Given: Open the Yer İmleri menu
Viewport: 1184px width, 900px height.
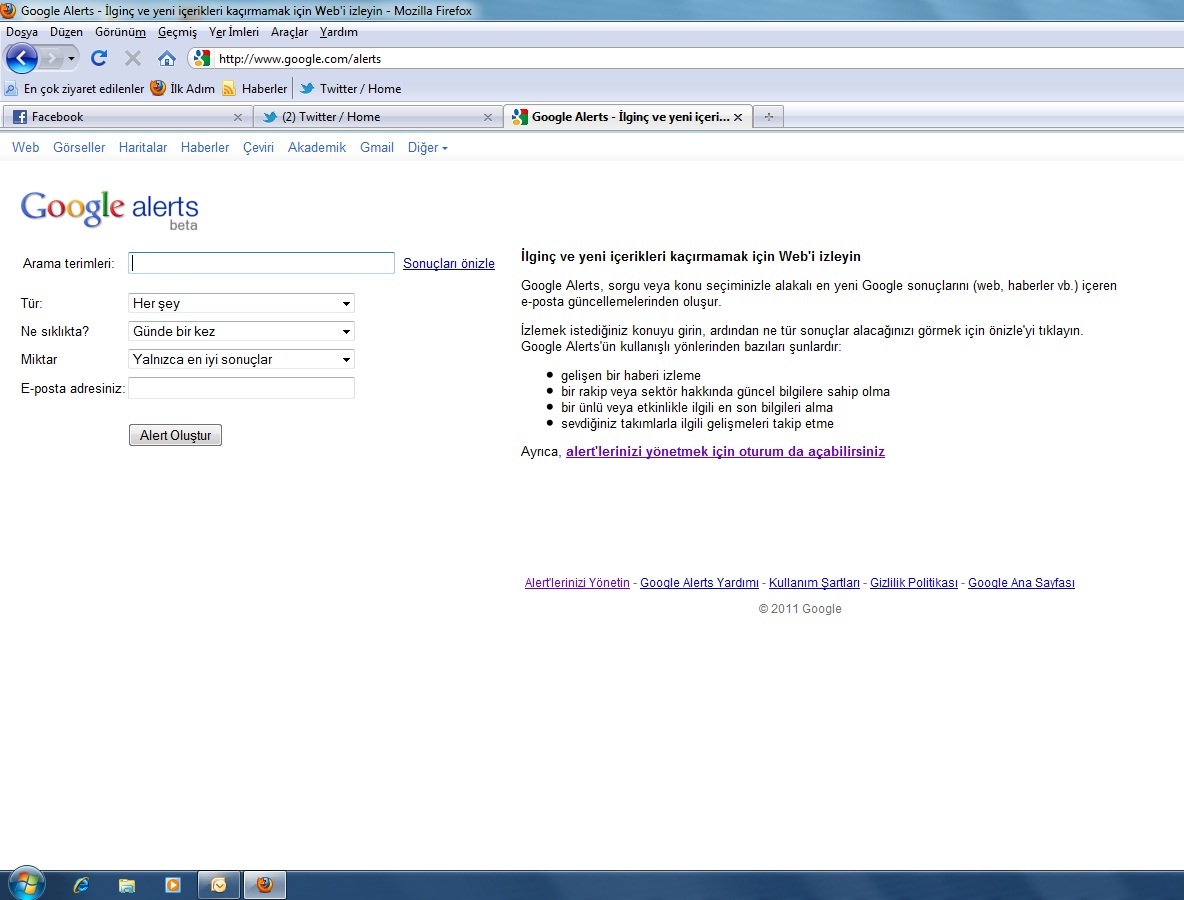Looking at the screenshot, I should coord(233,32).
